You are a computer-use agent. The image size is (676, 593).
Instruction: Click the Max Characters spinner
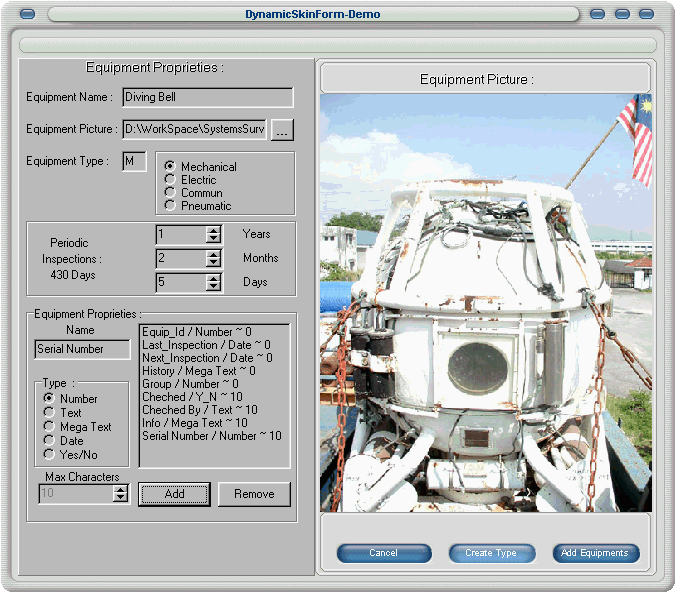coord(121,493)
